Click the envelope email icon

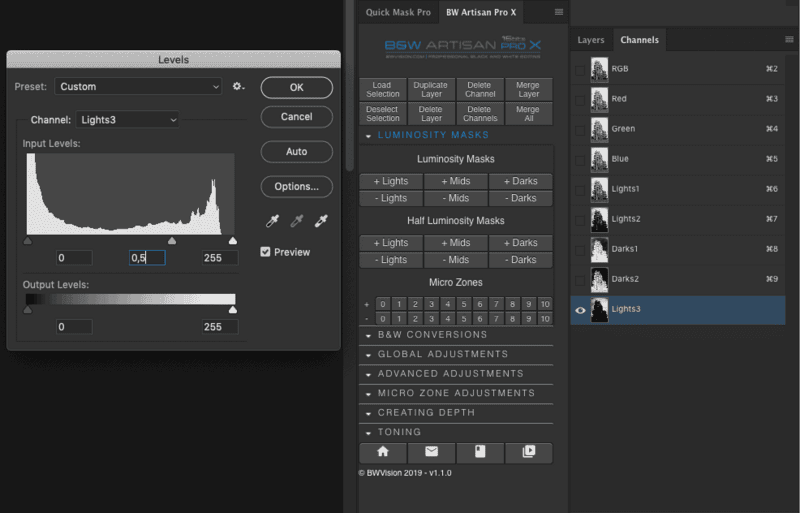click(x=431, y=451)
